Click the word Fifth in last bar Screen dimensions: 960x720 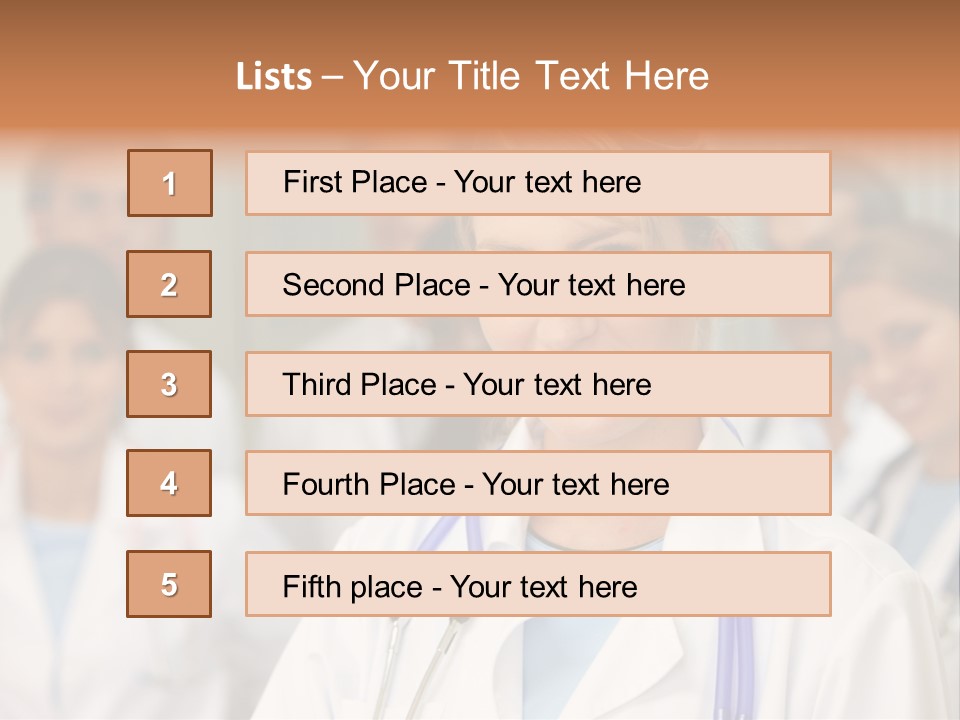click(309, 586)
